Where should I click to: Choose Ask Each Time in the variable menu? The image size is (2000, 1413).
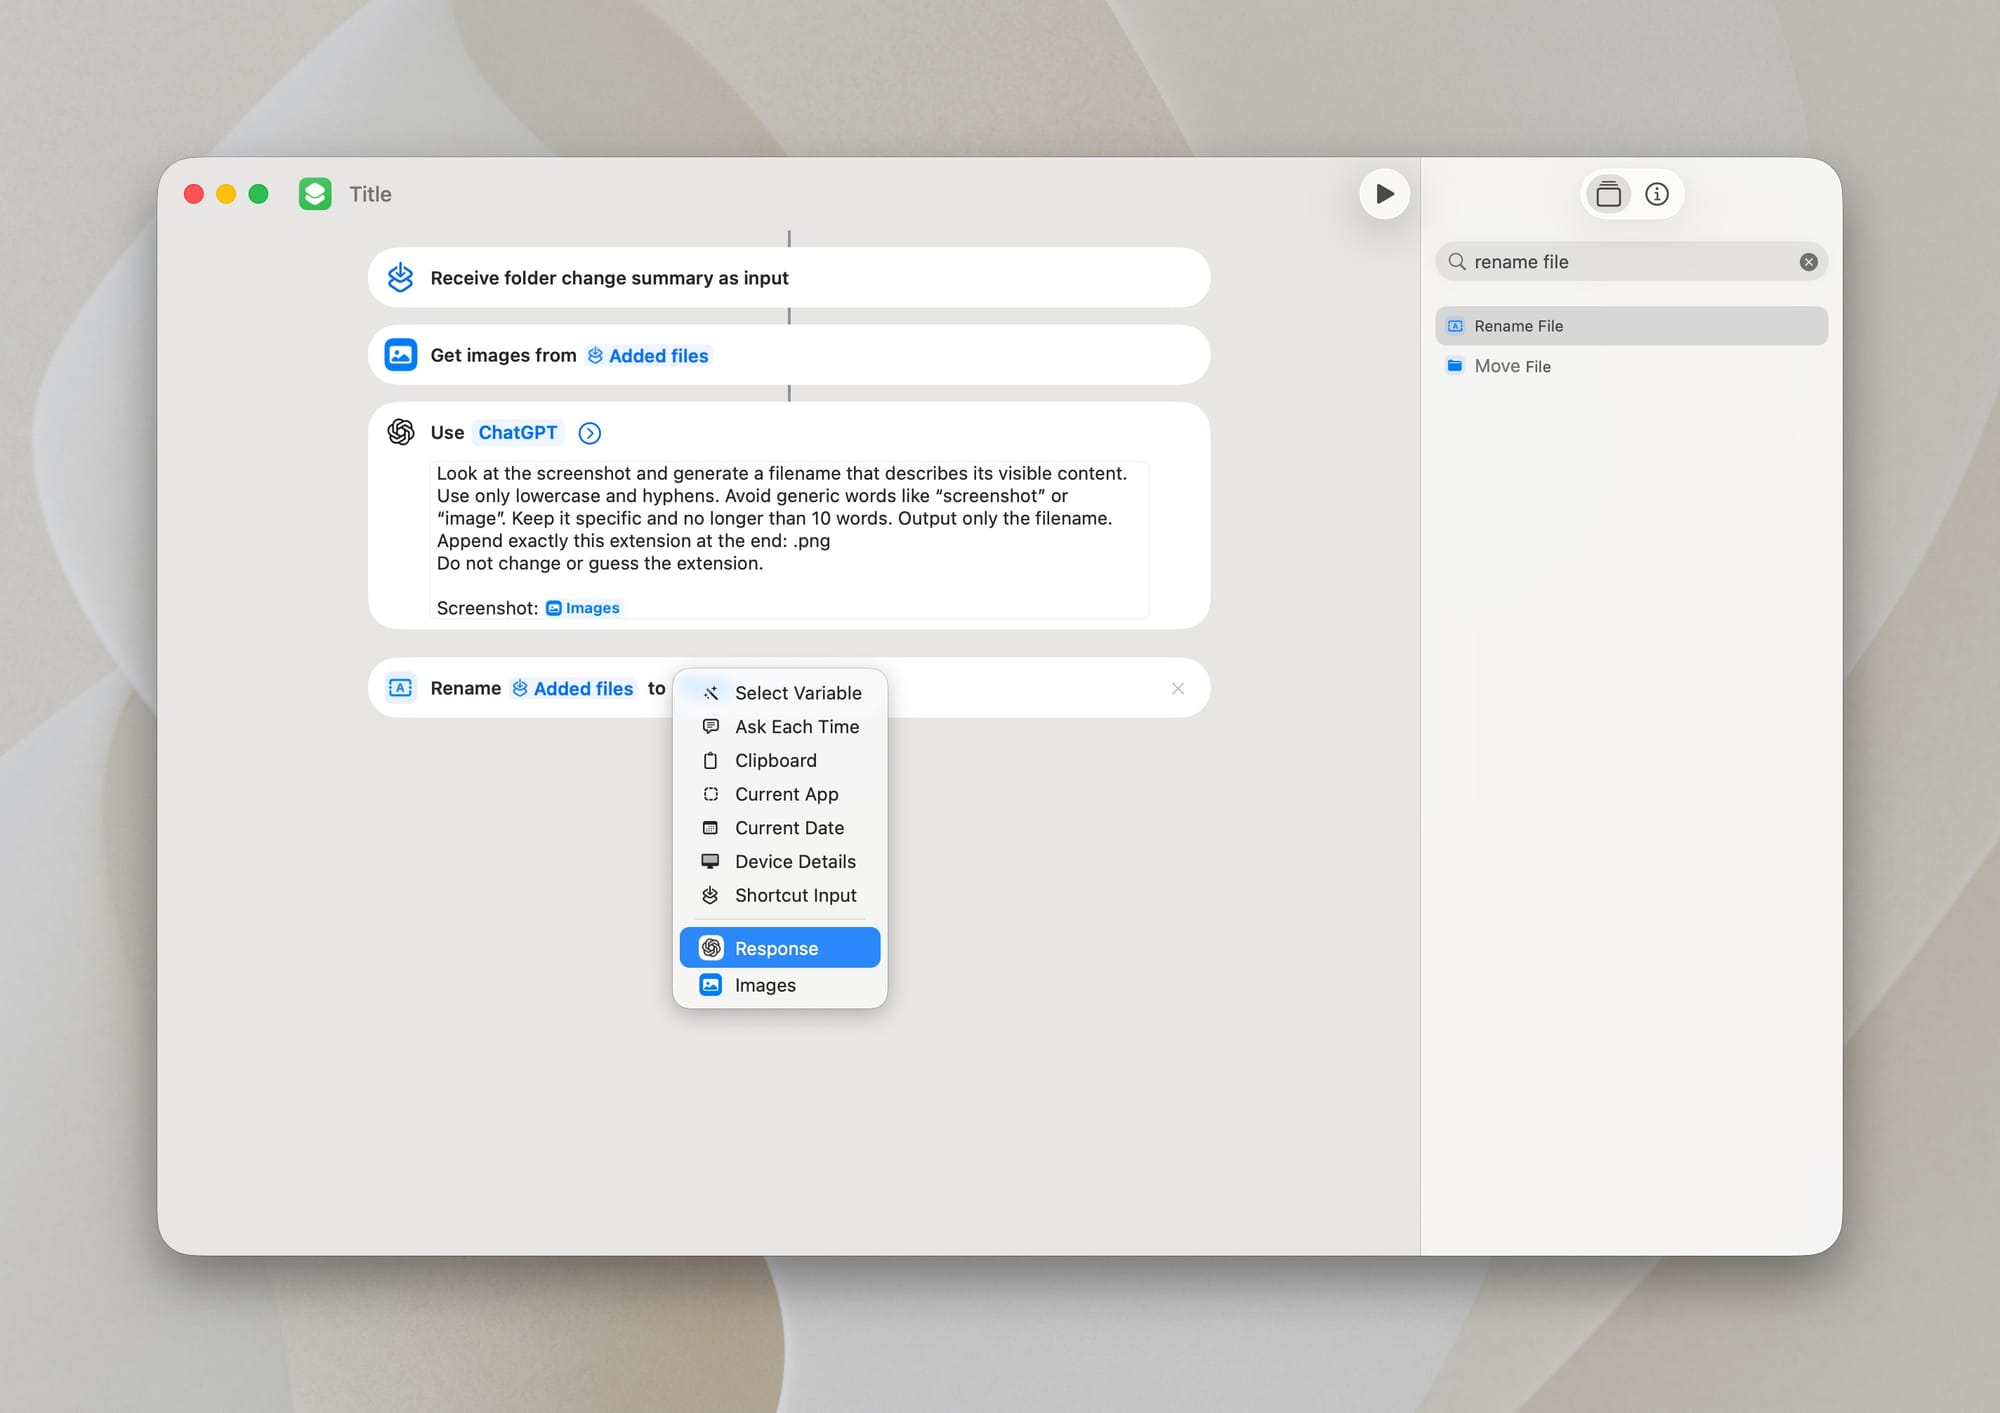796,726
